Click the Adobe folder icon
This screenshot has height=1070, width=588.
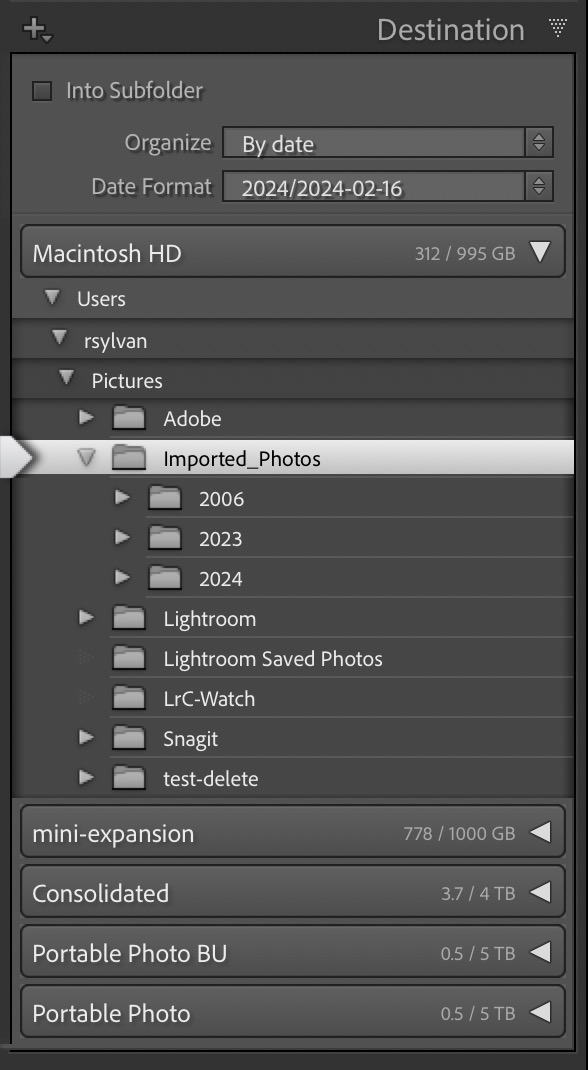[128, 418]
